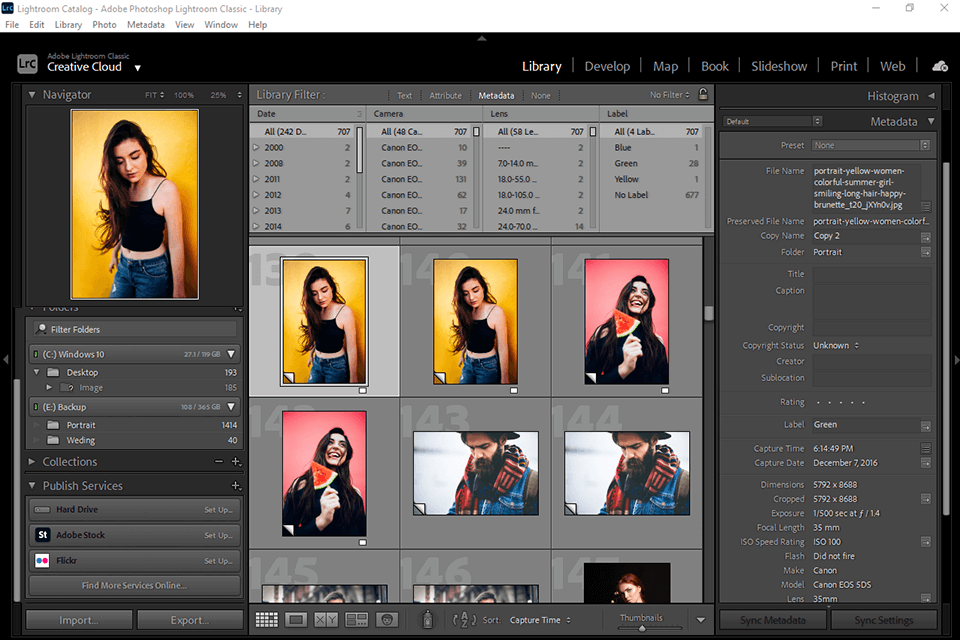Click Copy Name action button icon
Screen dimensions: 960x640
click(926, 237)
